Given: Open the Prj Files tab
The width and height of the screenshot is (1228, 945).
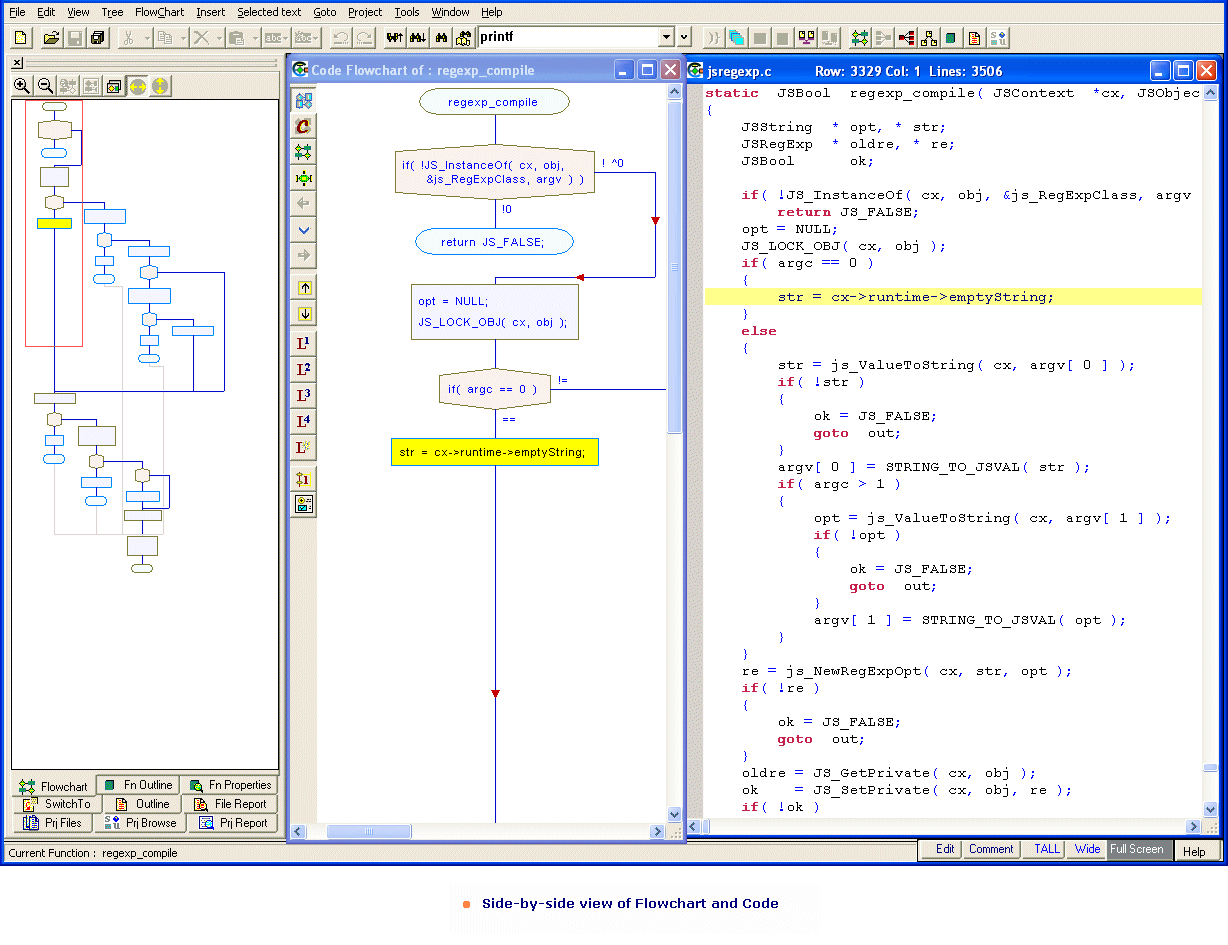Looking at the screenshot, I should 53,823.
